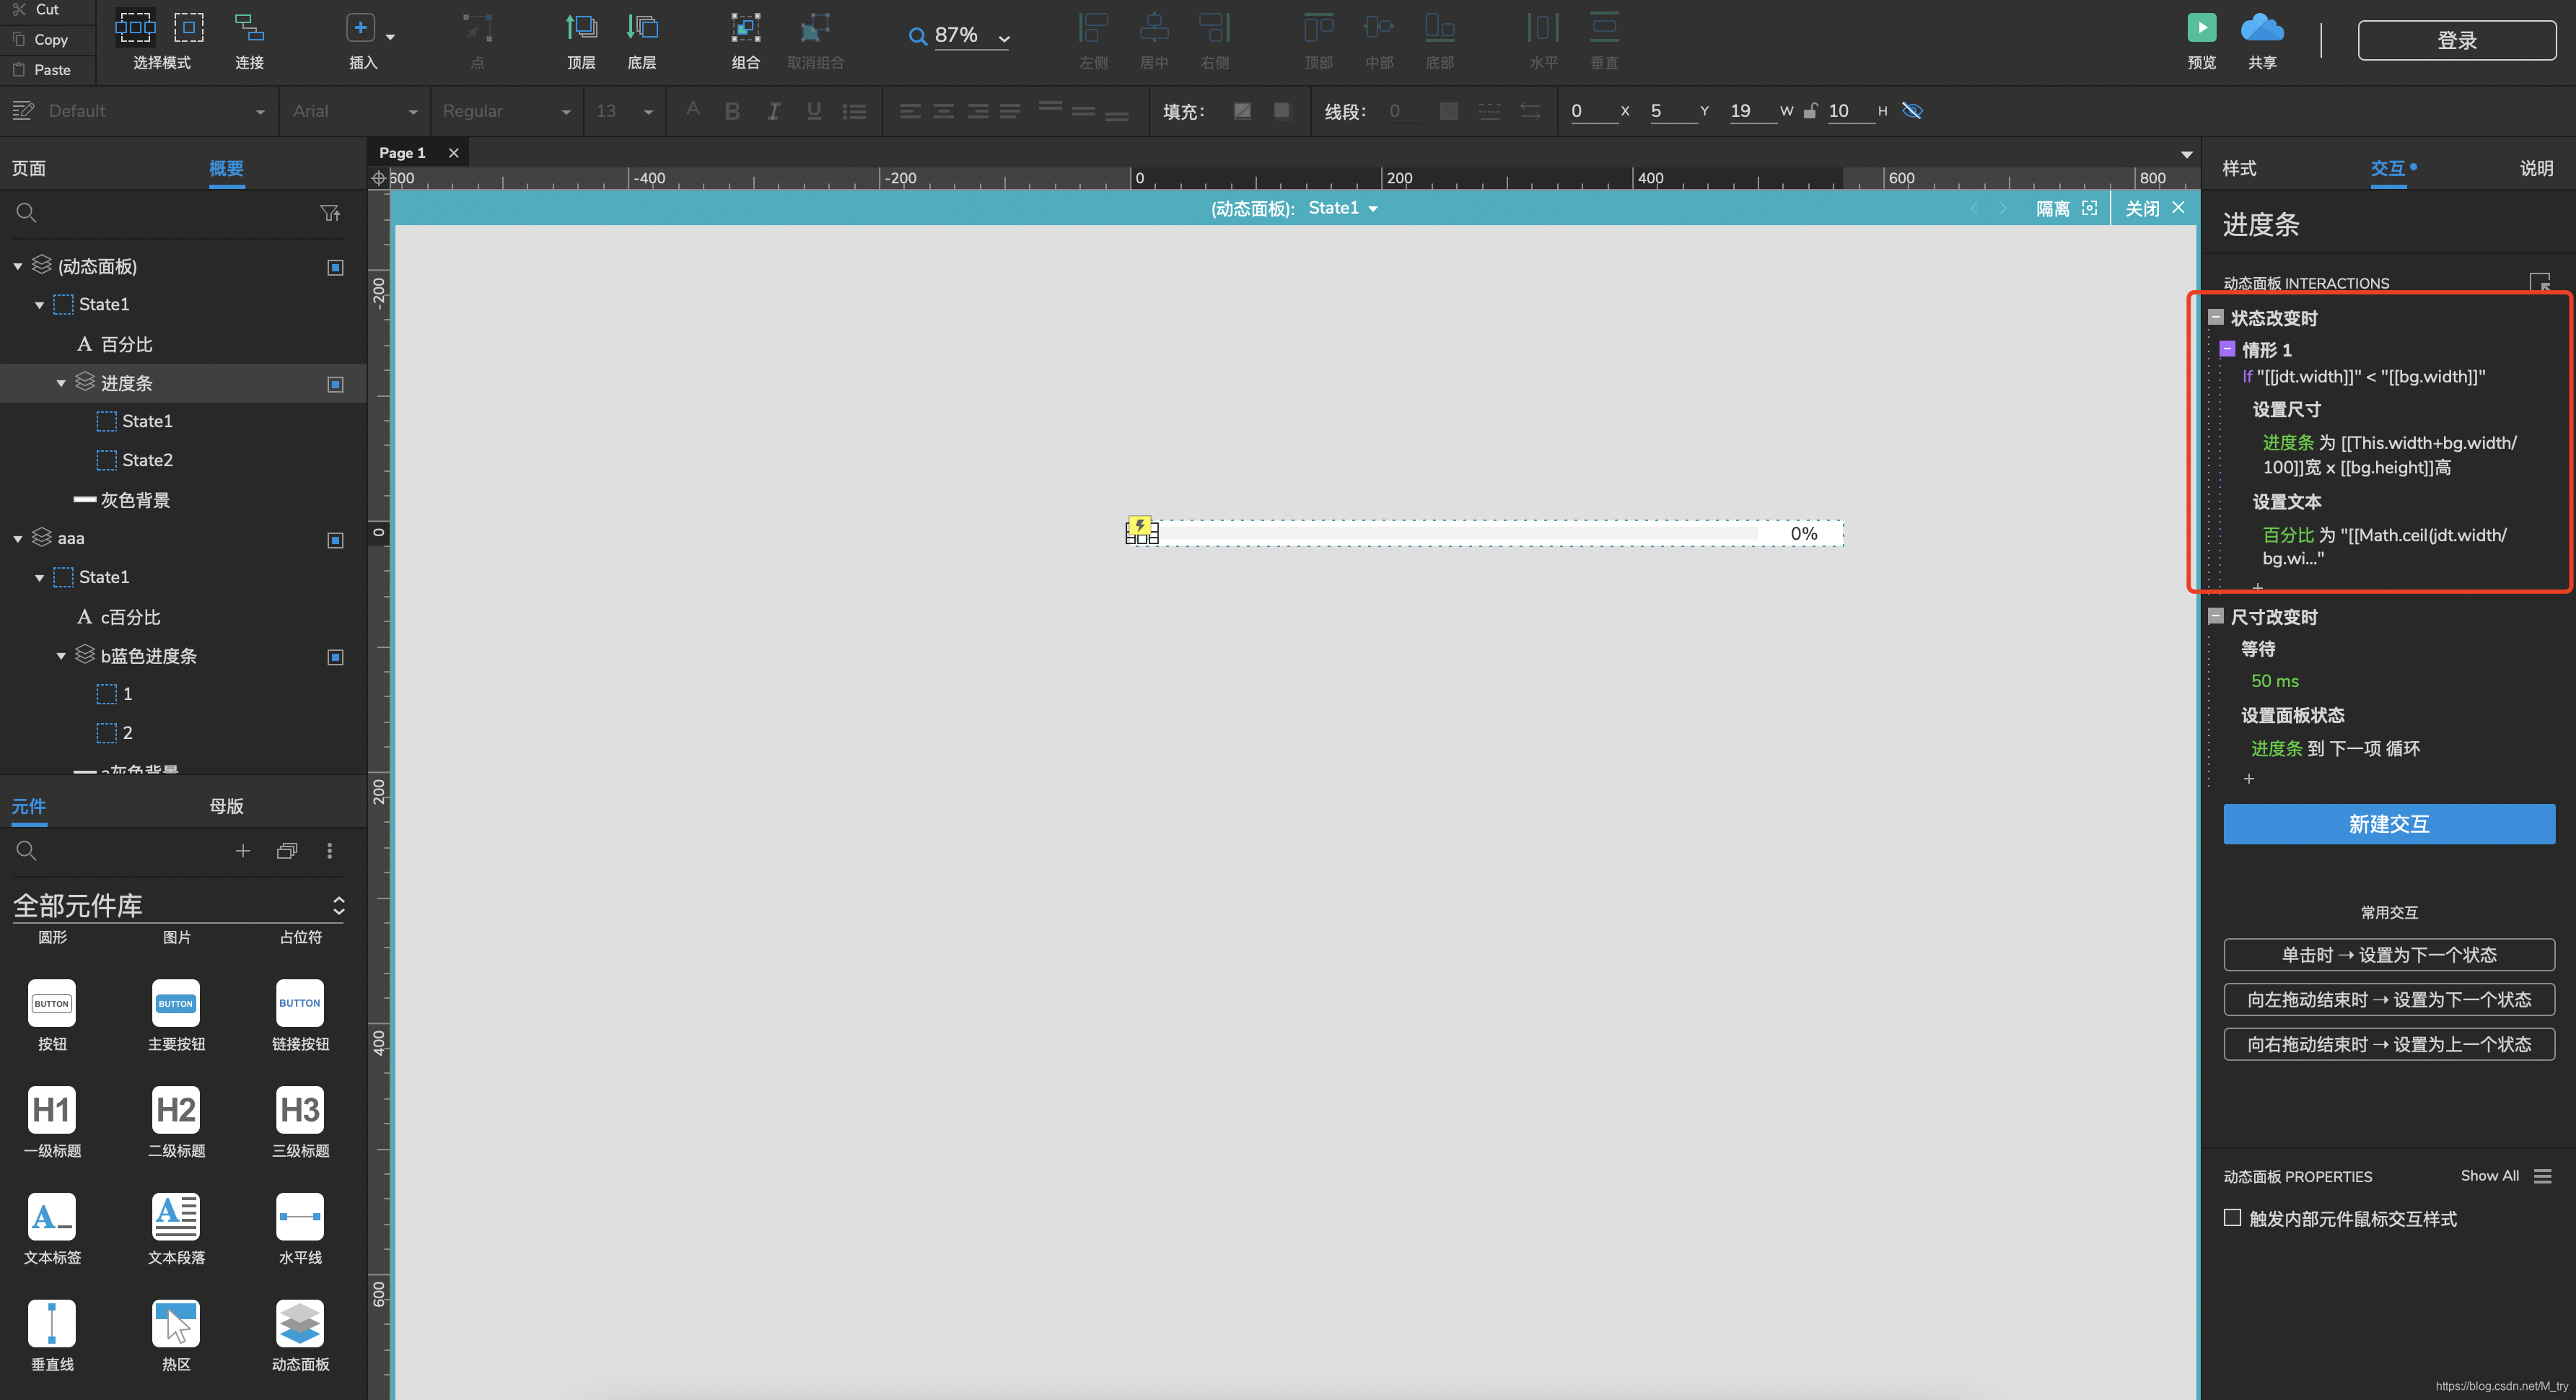Toggle the b蓝色进度条 row view indicator
Screen dimensions: 2576x1400
coord(336,657)
